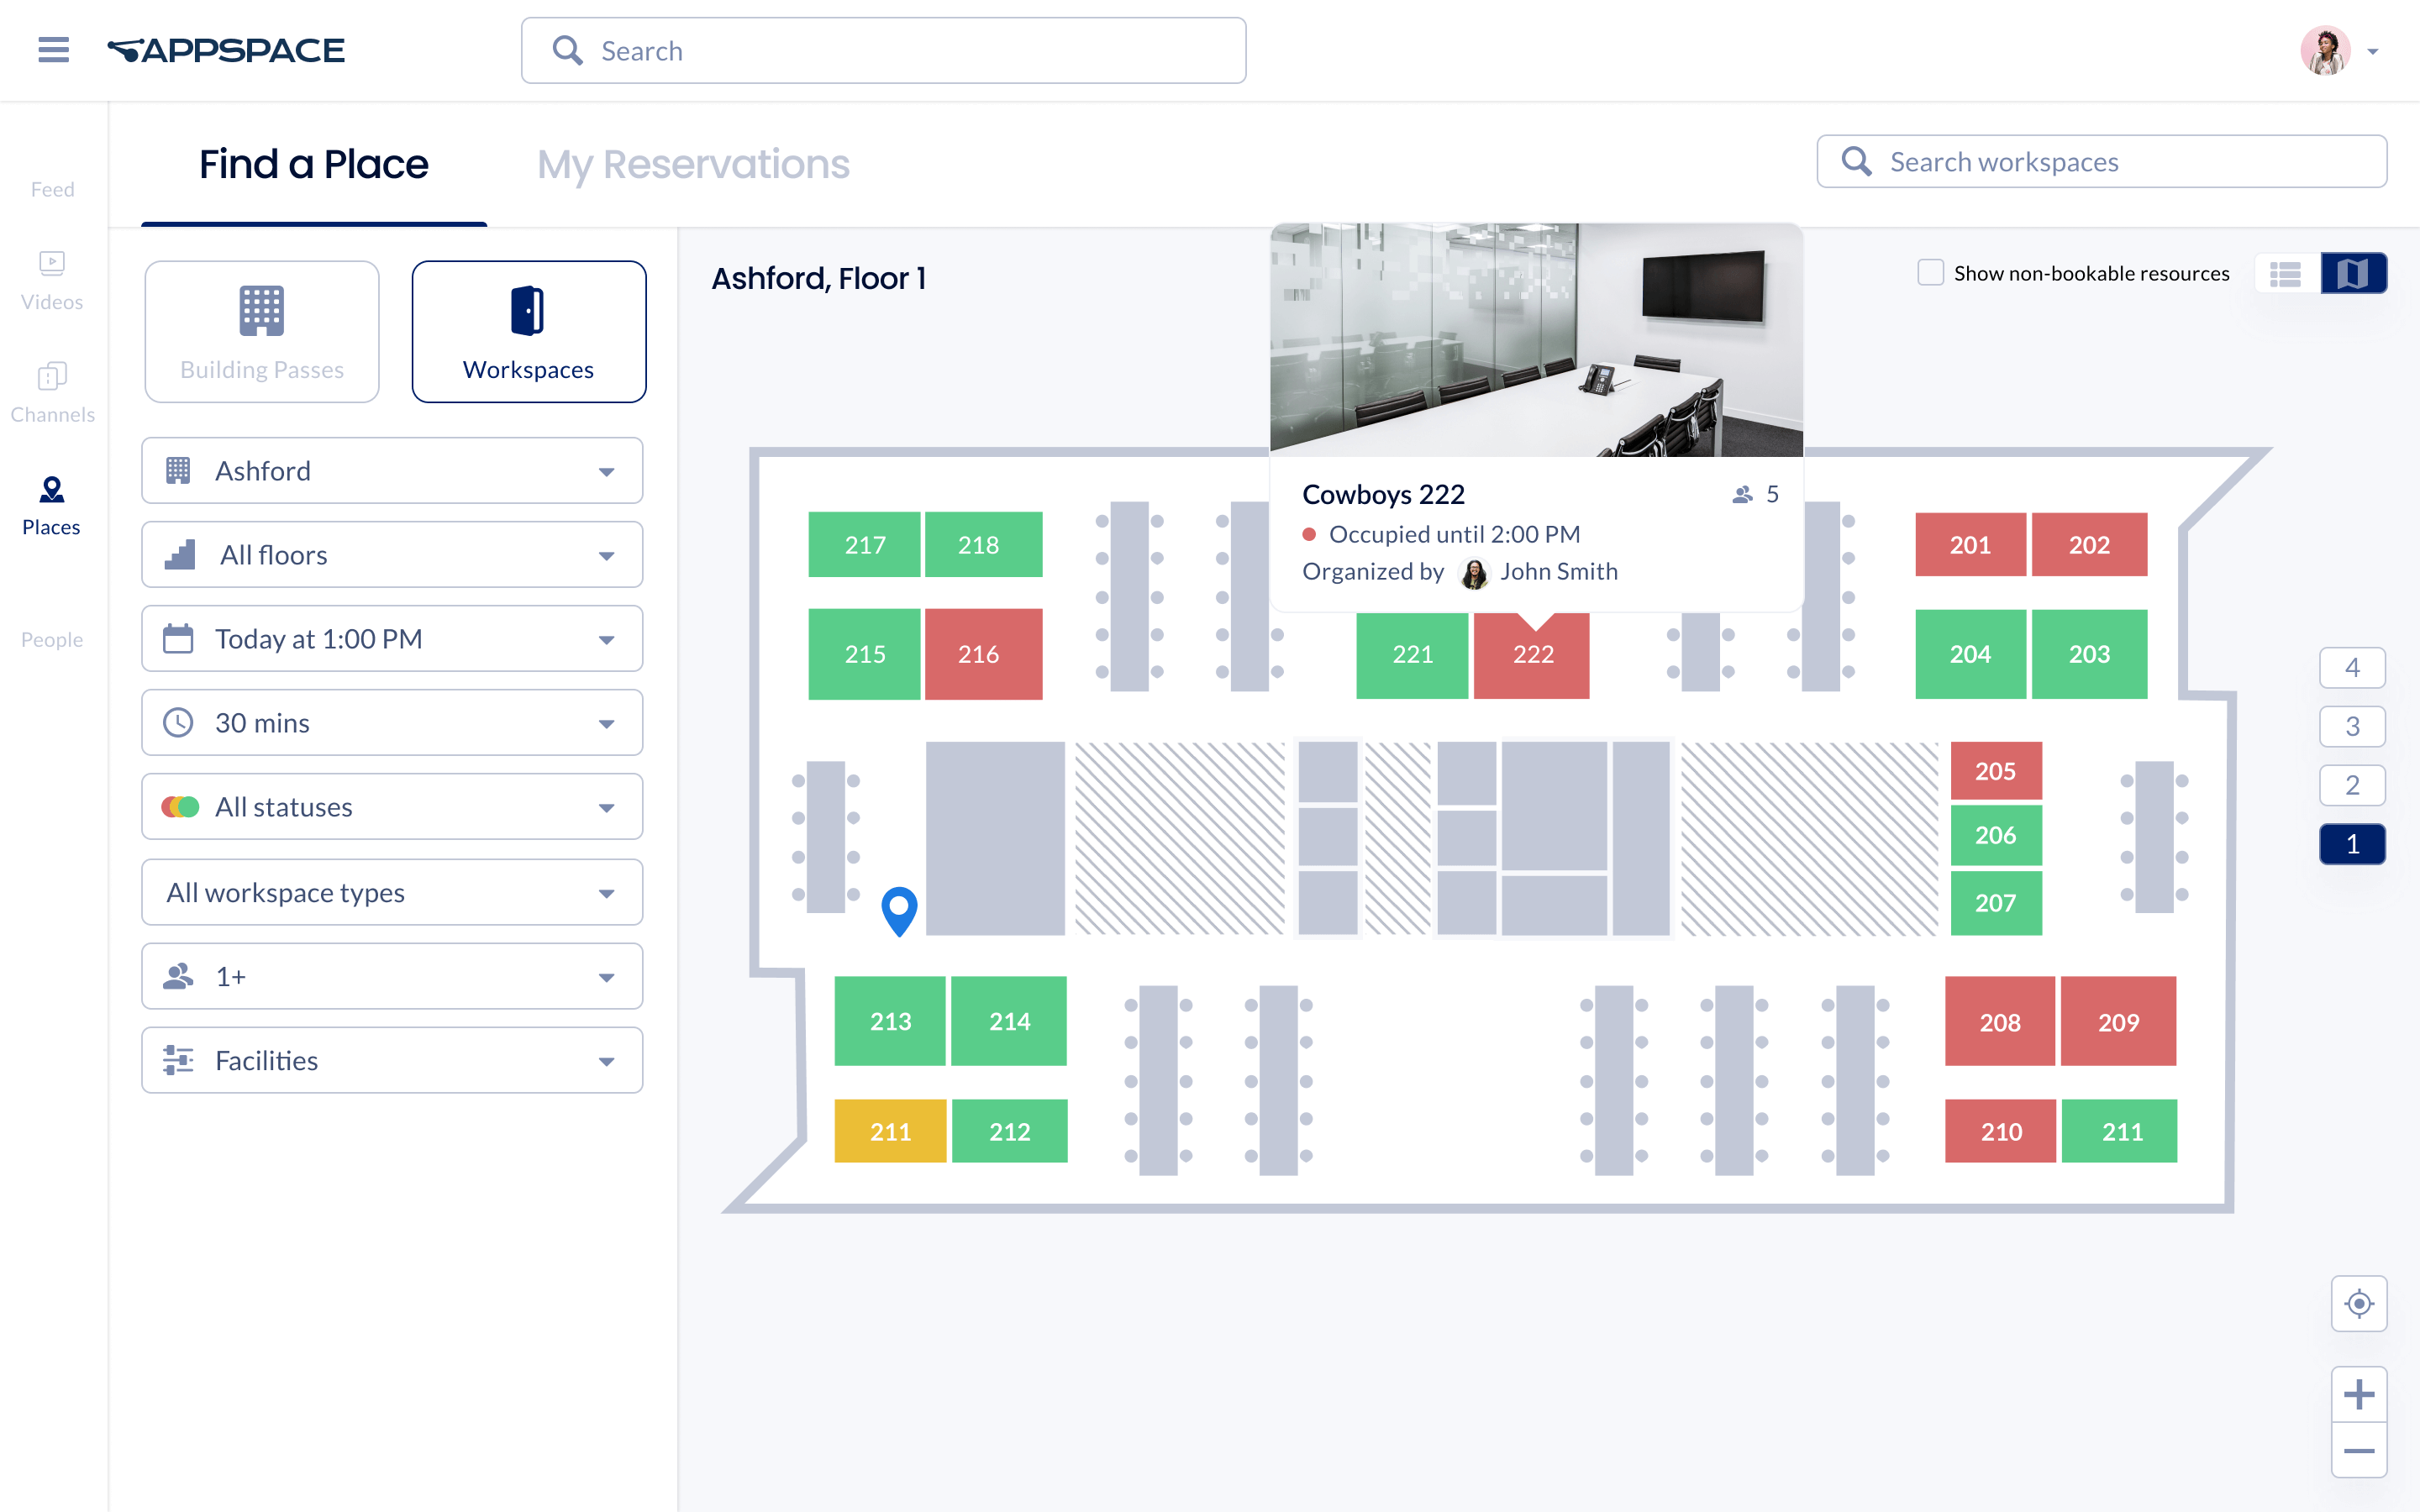Switch to list view icon
The image size is (2420, 1512).
pyautogui.click(x=2286, y=273)
